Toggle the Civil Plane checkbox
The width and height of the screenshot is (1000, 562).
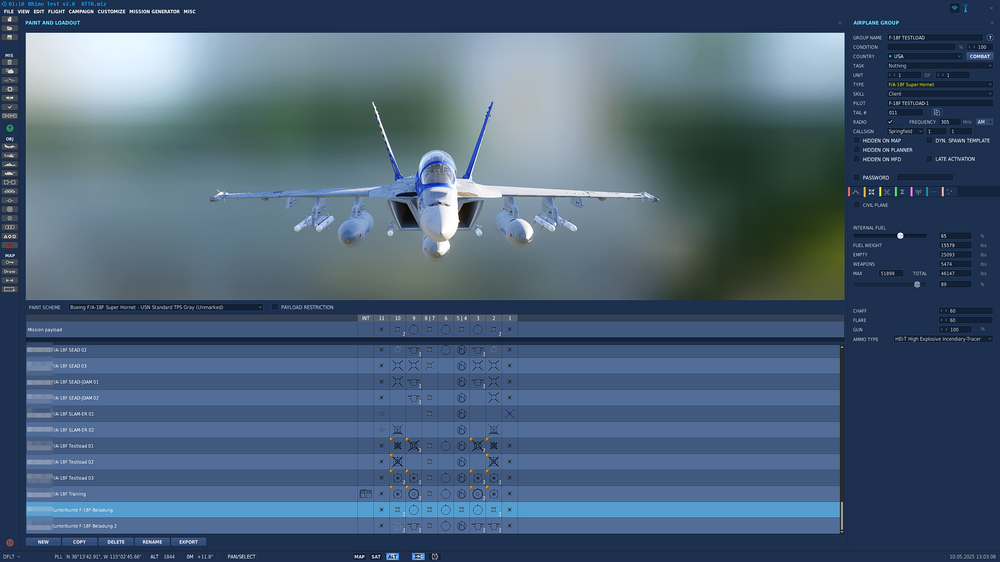point(857,205)
